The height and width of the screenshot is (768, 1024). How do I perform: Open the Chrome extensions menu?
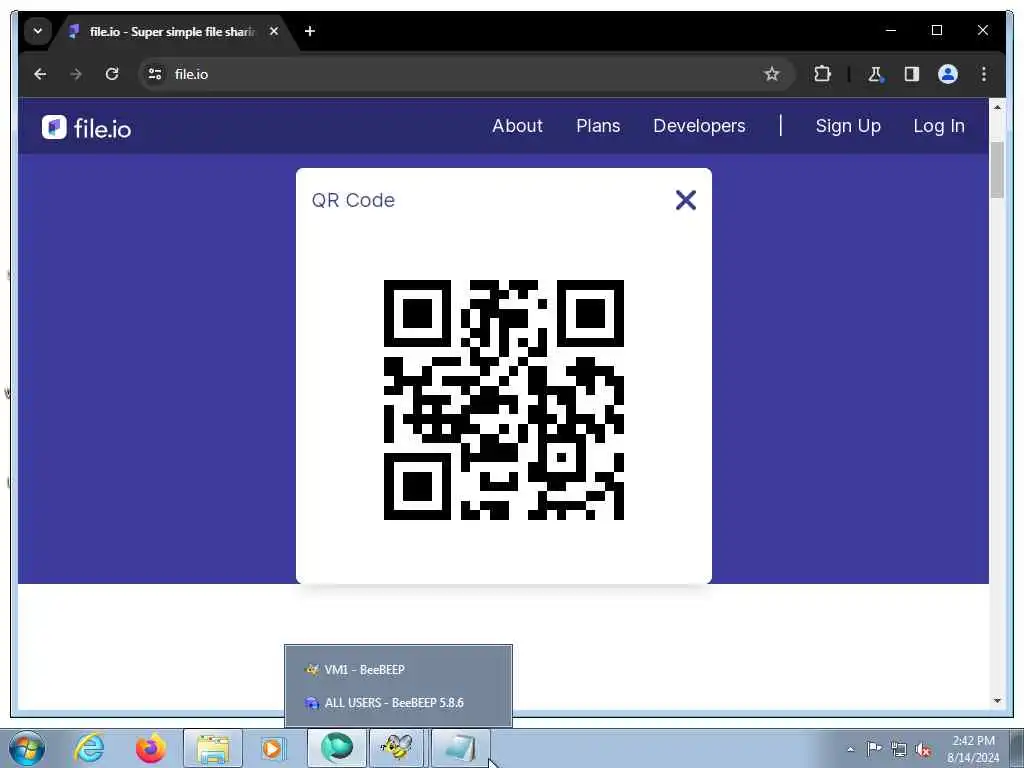point(822,74)
